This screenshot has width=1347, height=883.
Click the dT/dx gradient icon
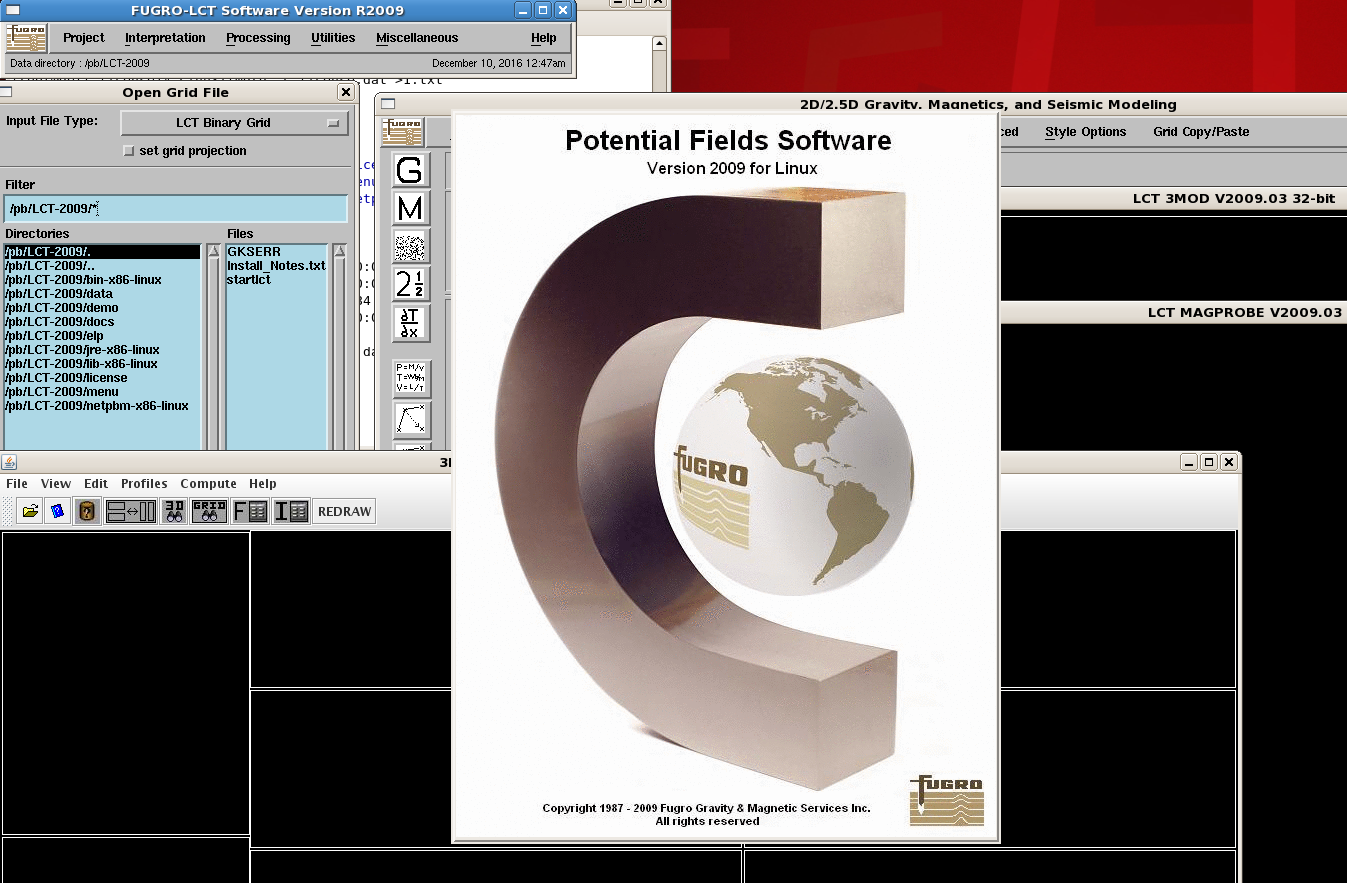pos(411,322)
